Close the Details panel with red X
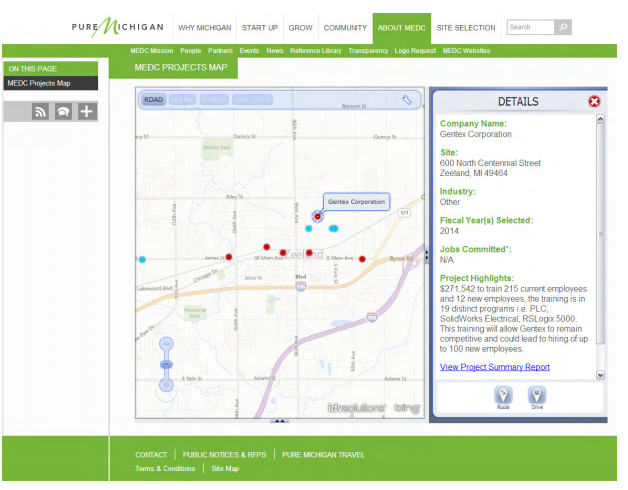The height and width of the screenshot is (490, 628). [x=594, y=101]
